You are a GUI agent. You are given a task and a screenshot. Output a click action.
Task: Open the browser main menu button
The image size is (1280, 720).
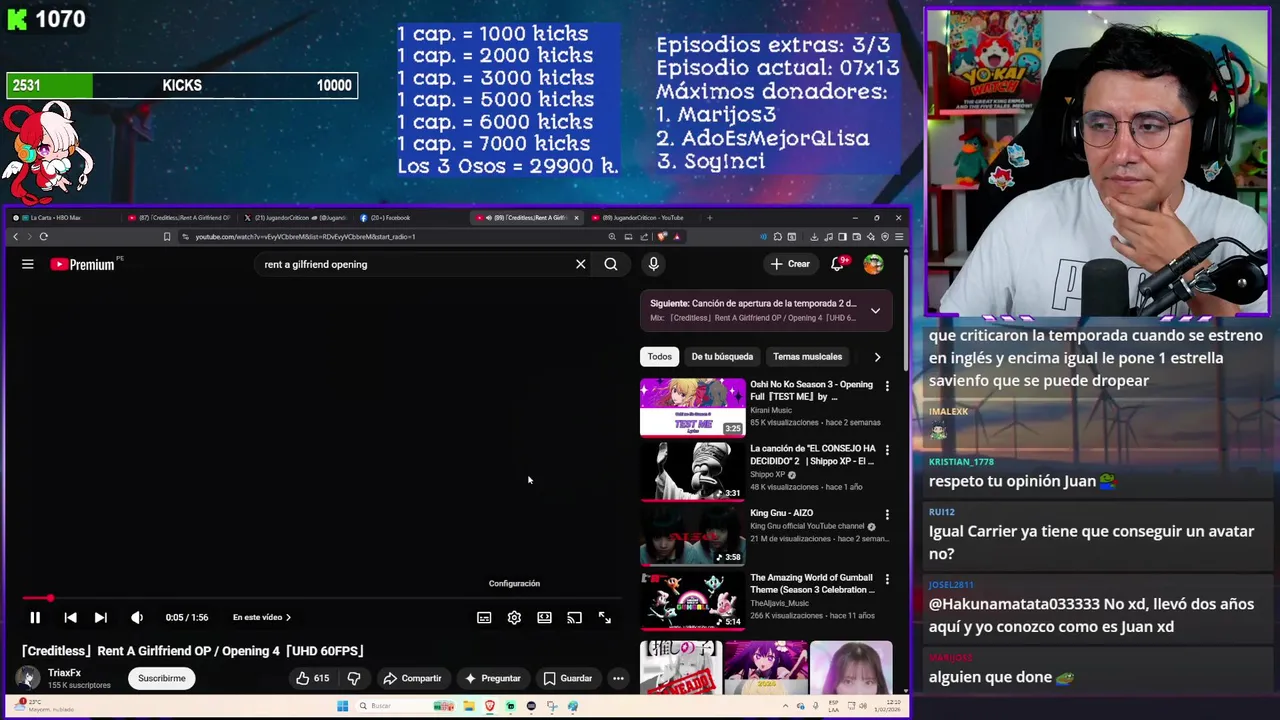coord(899,237)
